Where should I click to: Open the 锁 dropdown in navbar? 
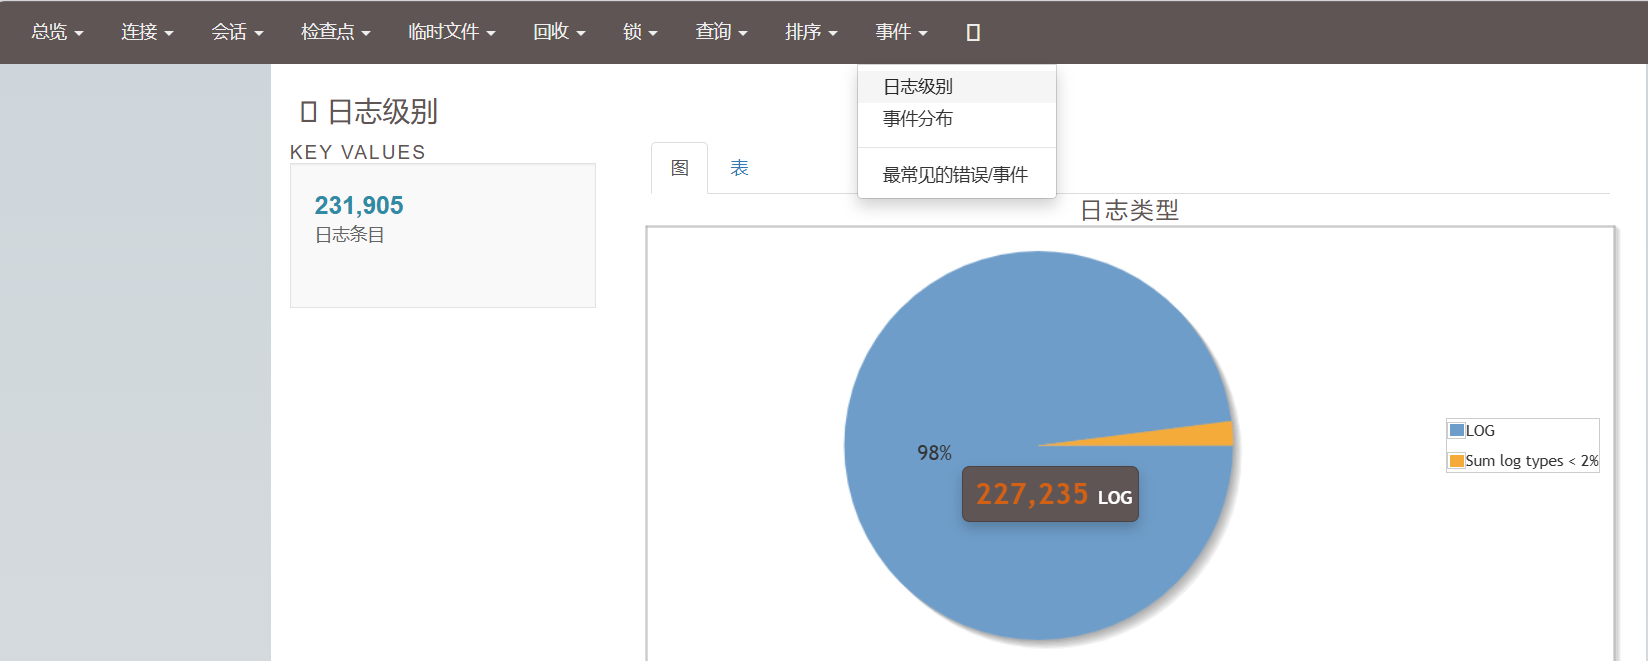click(640, 32)
